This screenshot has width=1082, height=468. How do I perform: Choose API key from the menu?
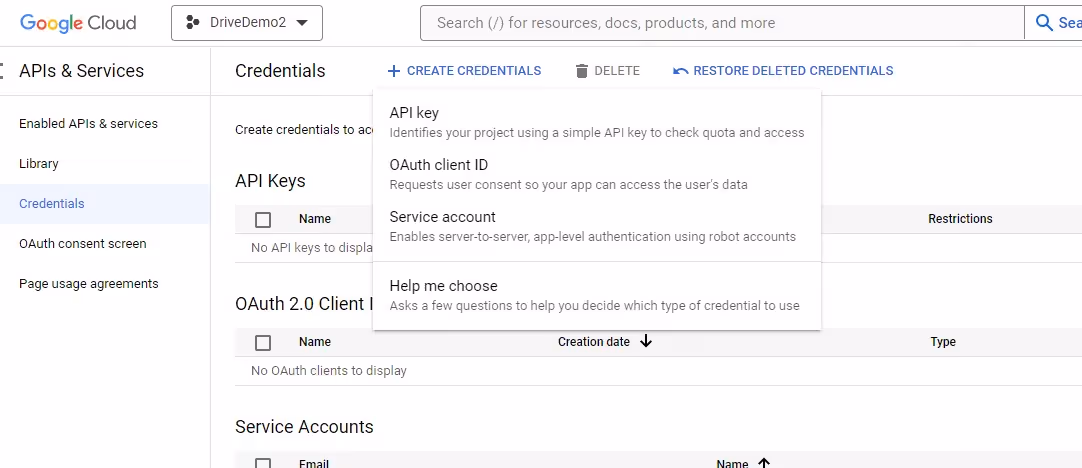pos(597,121)
